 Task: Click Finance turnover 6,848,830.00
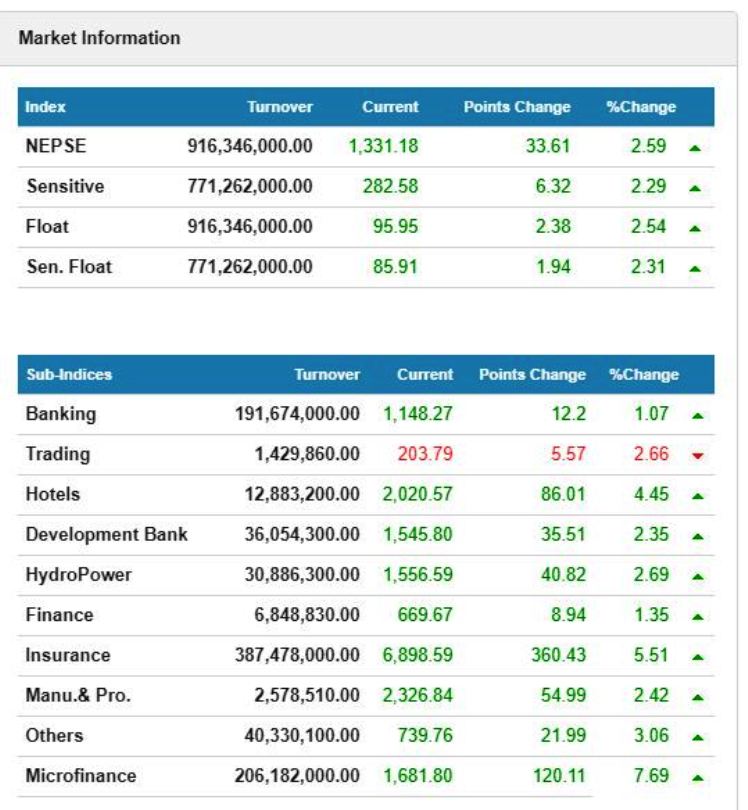pos(307,615)
